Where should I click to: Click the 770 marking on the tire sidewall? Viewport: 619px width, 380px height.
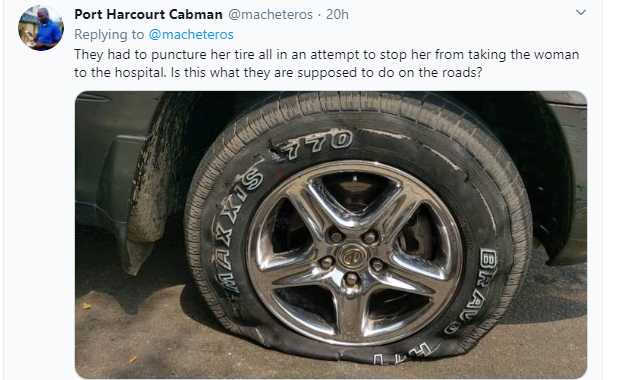[x=319, y=145]
